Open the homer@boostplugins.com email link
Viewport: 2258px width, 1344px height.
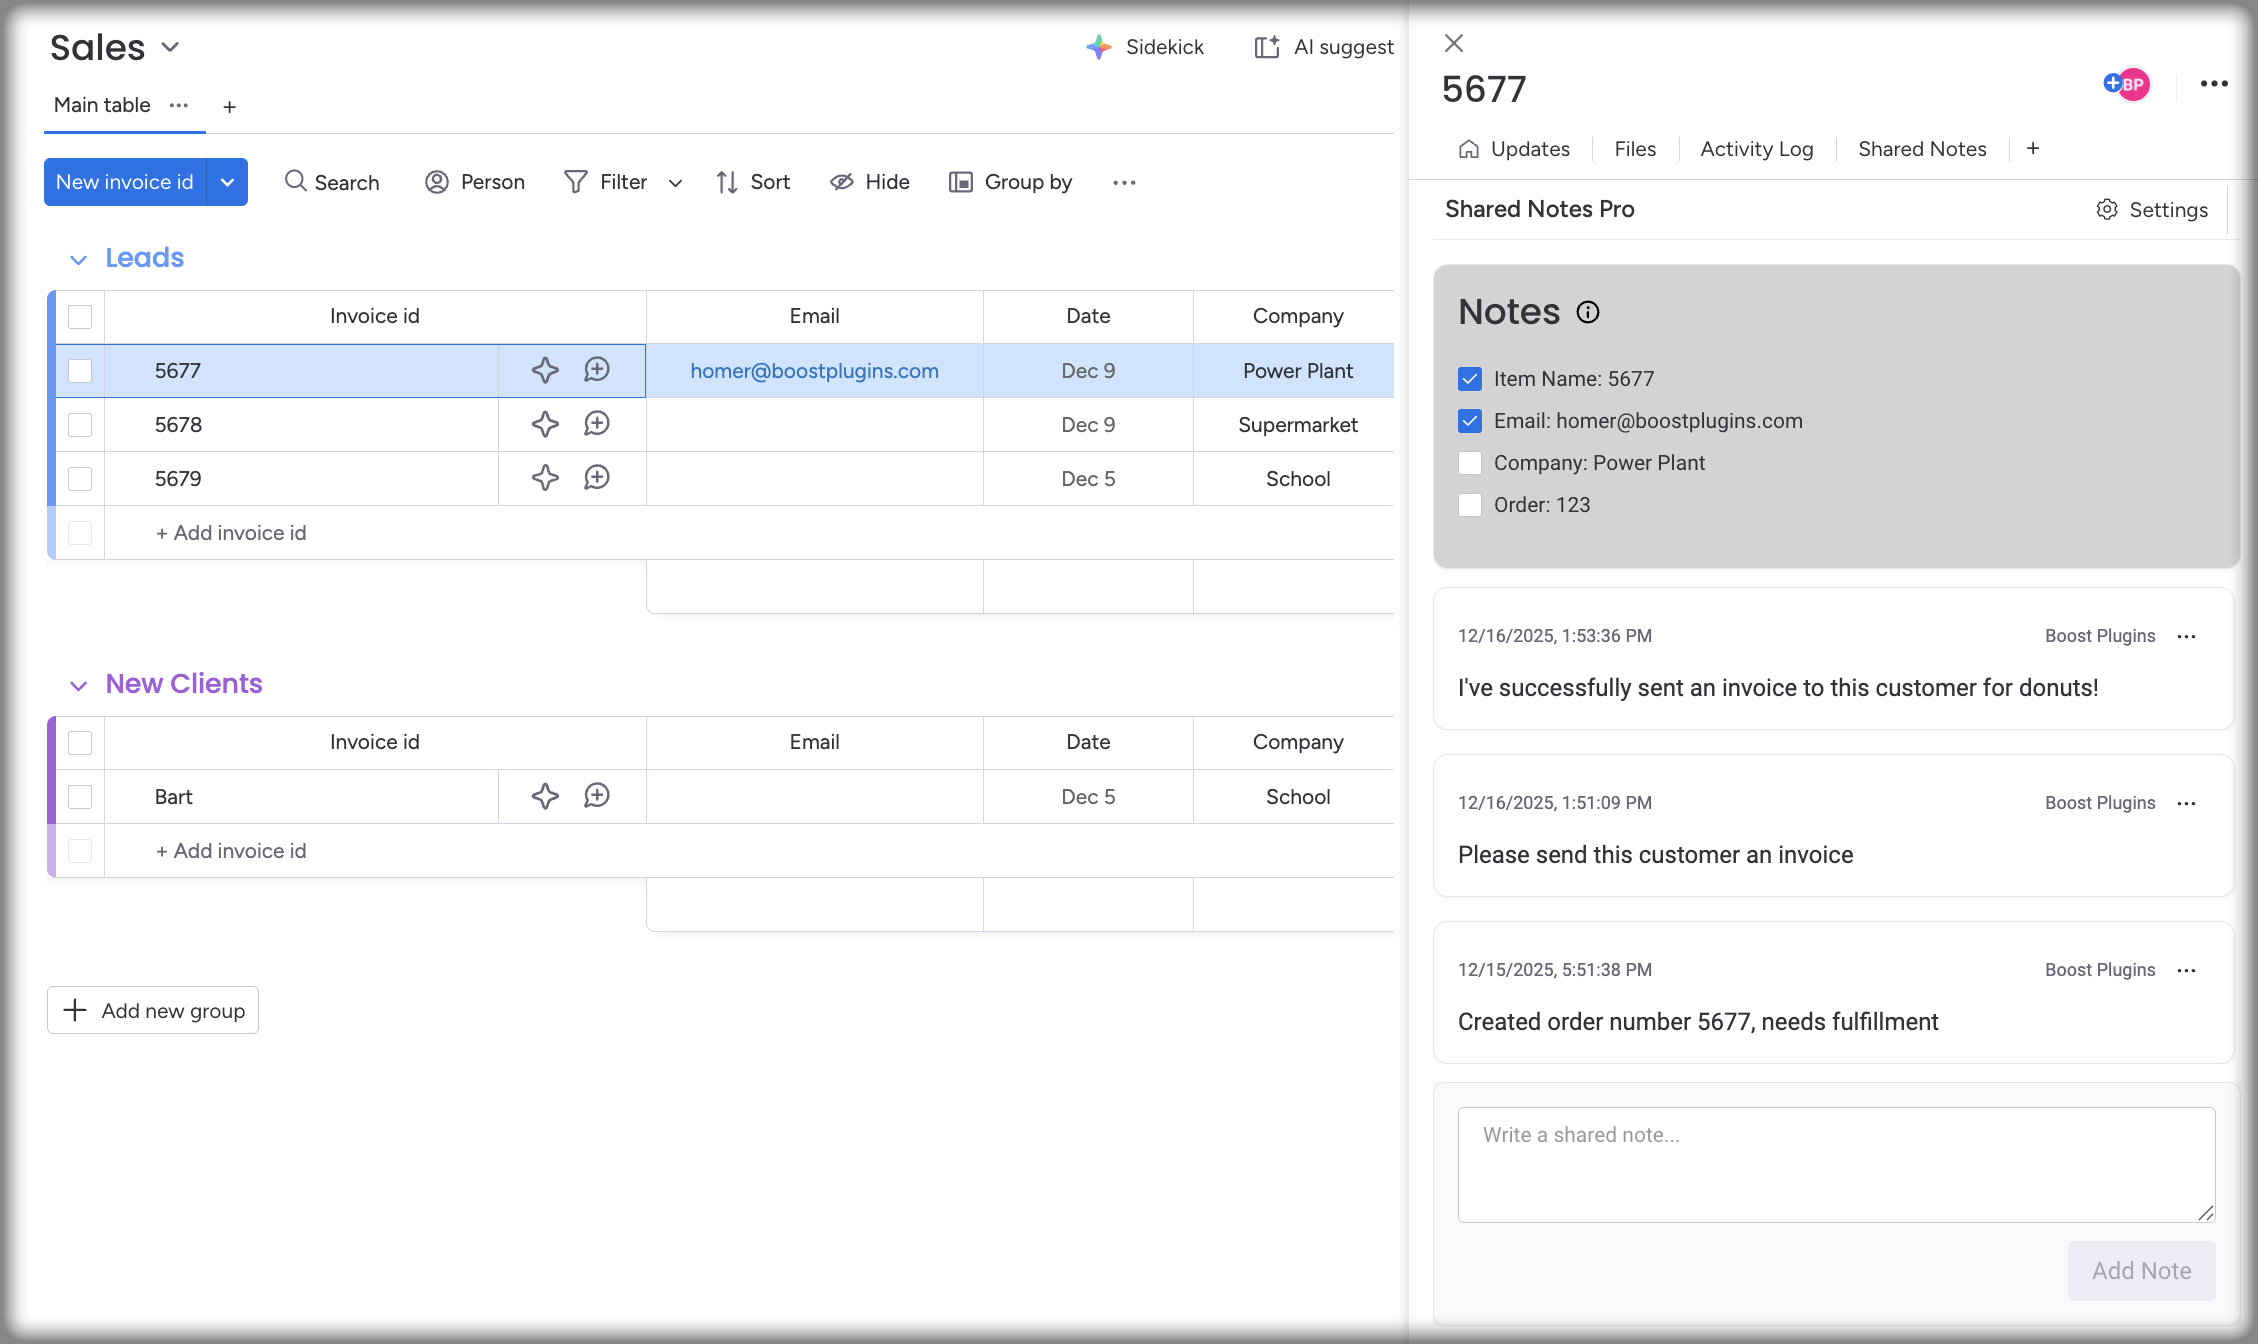click(x=814, y=371)
